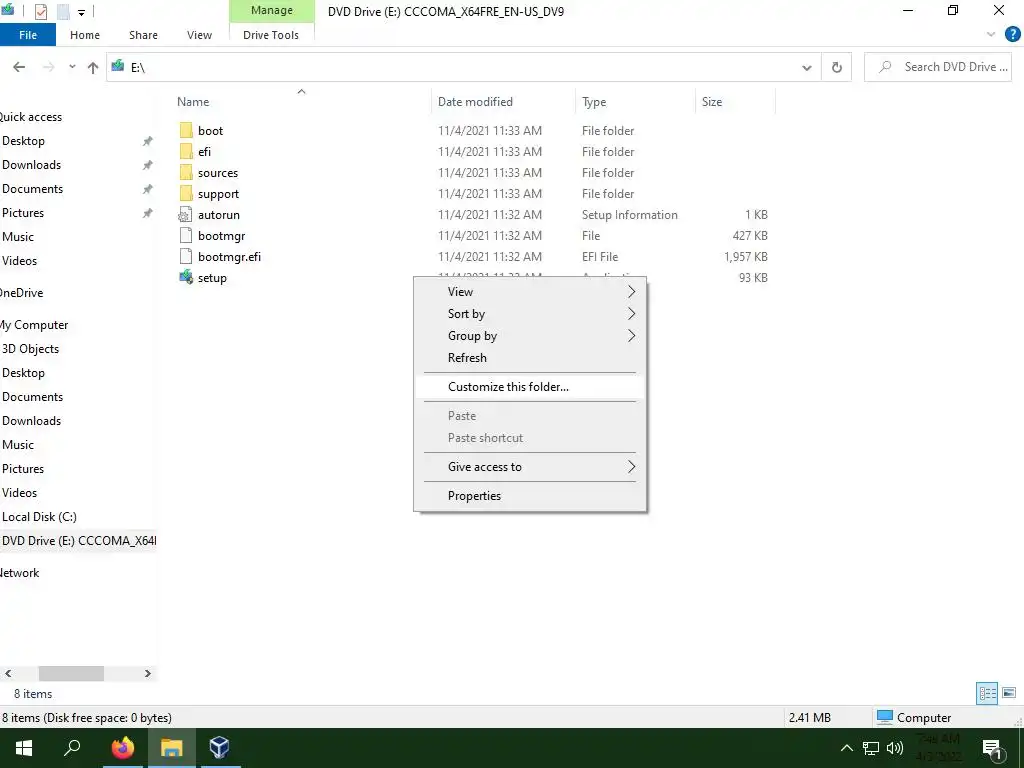1024x768 pixels.
Task: Open network tray icon
Action: coord(871,748)
